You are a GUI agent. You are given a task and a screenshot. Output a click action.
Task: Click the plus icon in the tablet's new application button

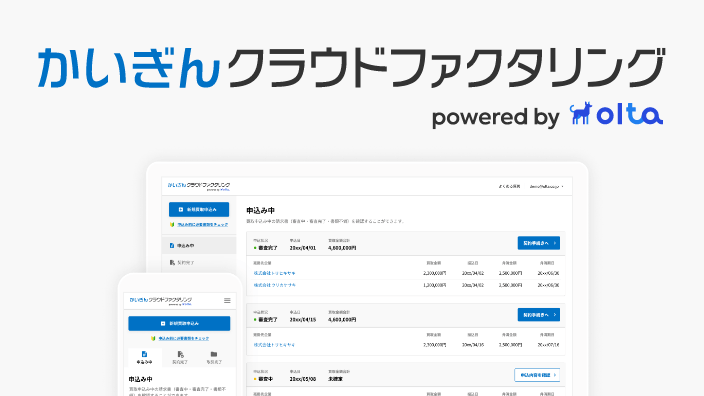pyautogui.click(x=181, y=210)
